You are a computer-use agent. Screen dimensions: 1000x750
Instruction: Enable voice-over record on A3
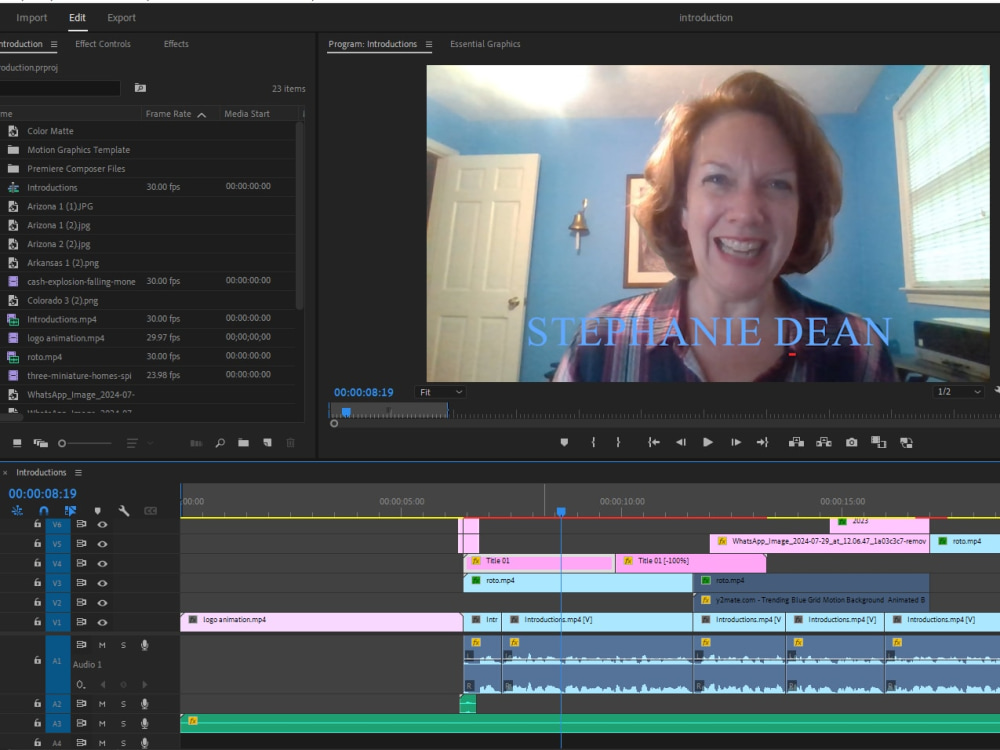pos(145,723)
